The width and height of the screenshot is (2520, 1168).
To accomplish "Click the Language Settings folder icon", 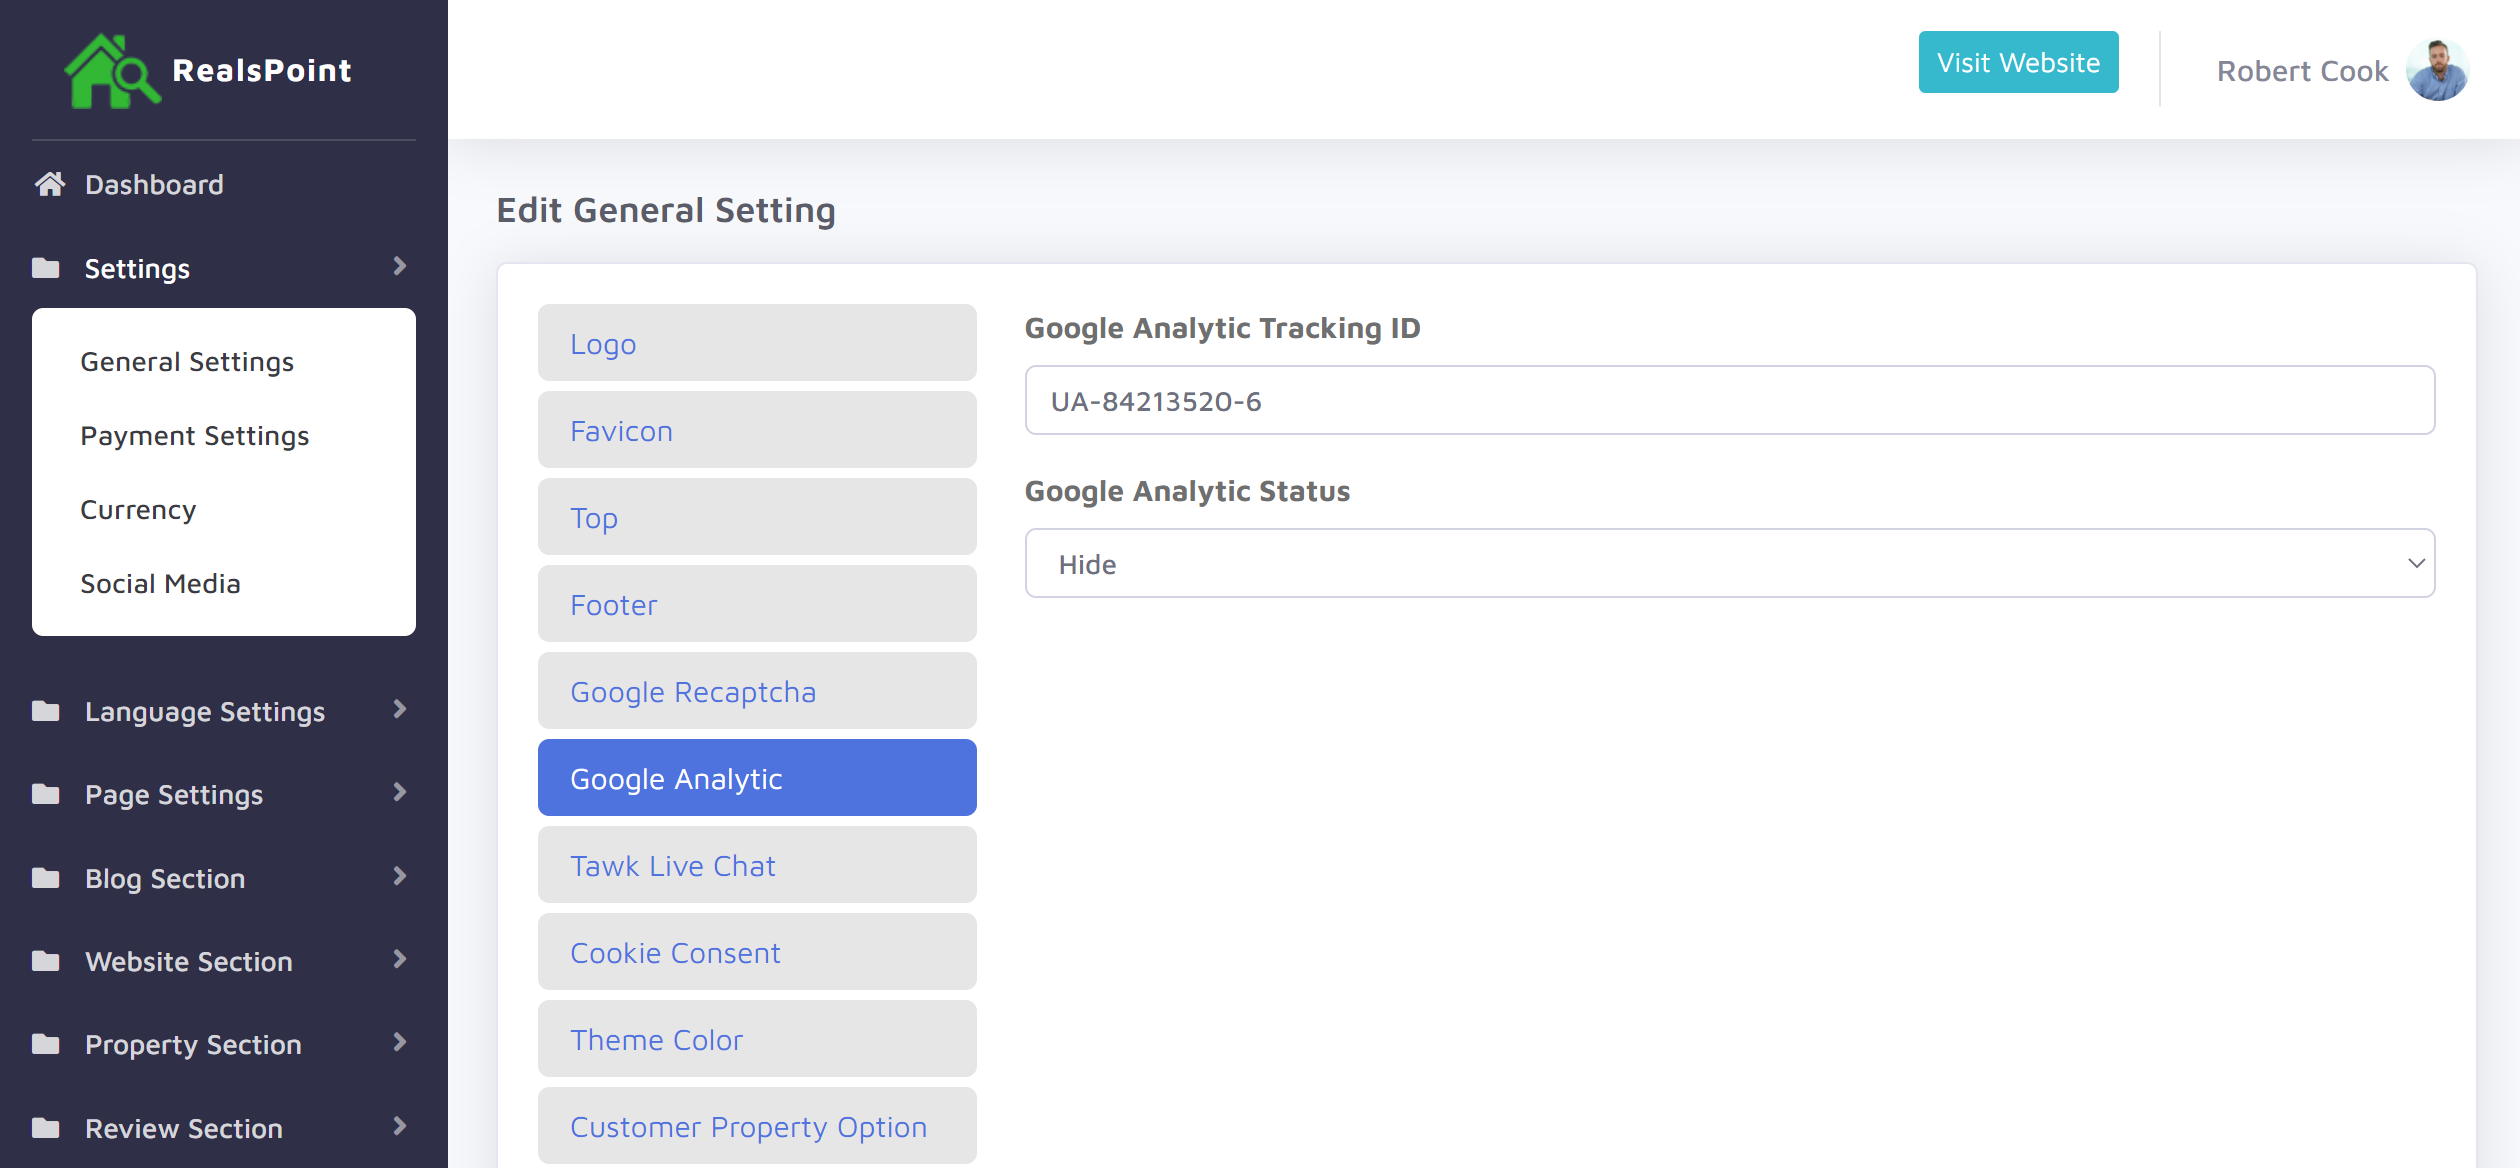I will click(46, 711).
